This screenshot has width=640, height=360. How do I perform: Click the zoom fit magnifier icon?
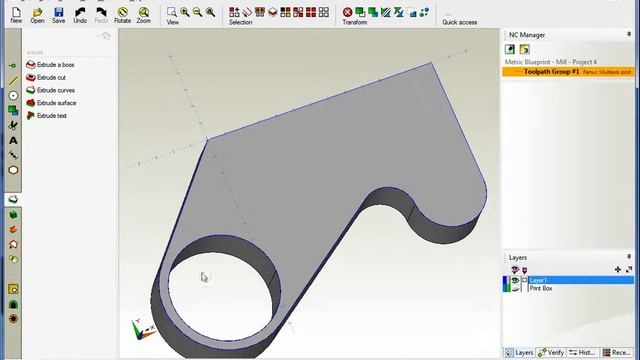click(210, 12)
